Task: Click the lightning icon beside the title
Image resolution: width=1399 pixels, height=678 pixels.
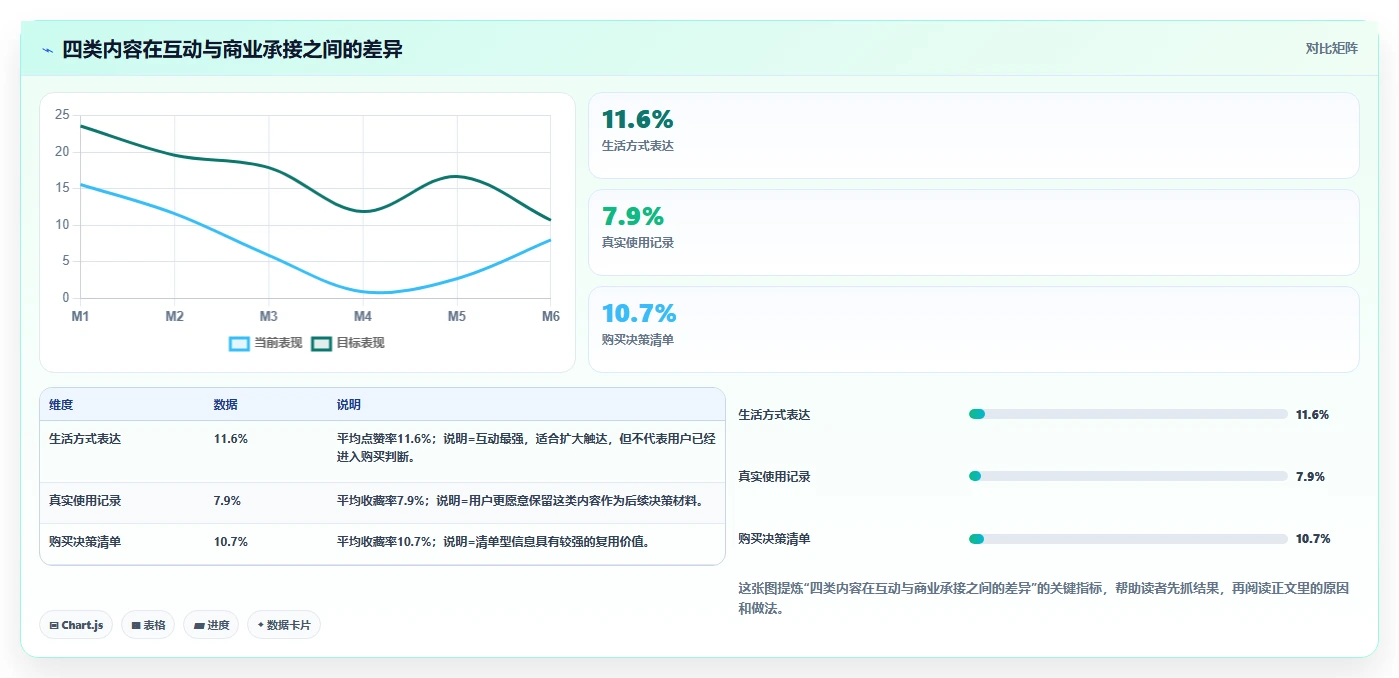Action: pyautogui.click(x=47, y=50)
